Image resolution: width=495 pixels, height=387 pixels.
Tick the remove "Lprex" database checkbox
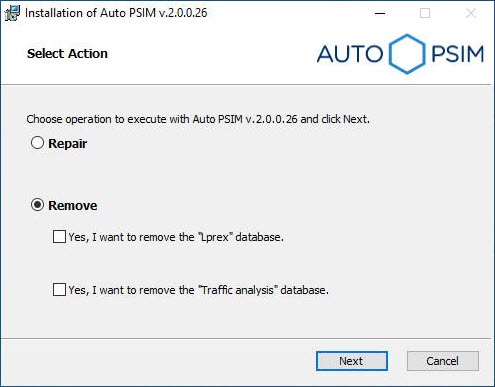click(59, 237)
